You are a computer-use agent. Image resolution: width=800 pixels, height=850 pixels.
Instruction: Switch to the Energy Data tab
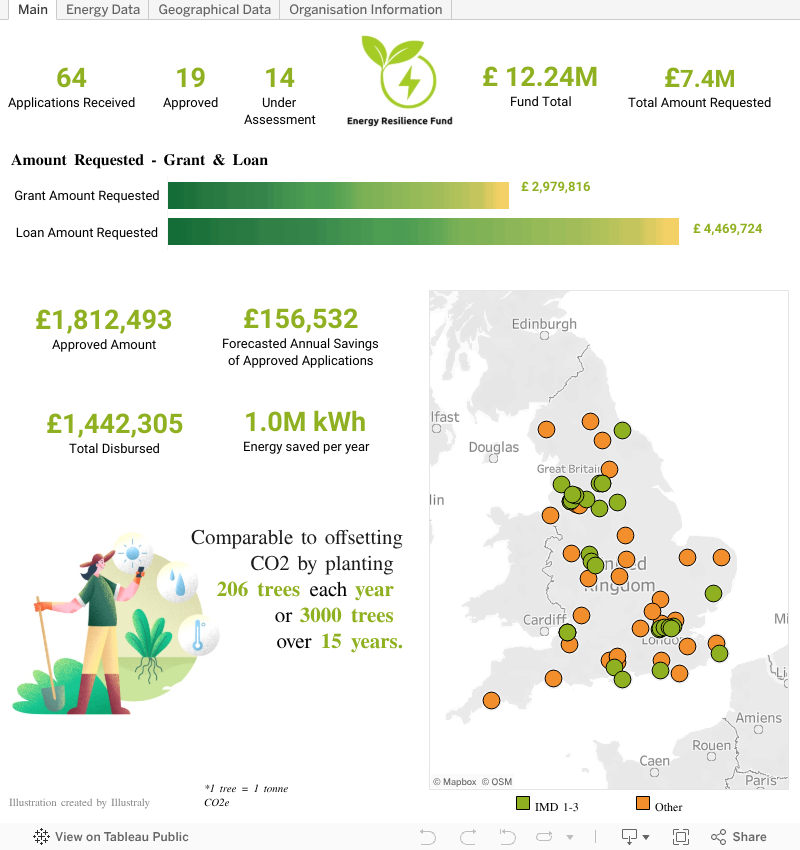click(x=103, y=10)
